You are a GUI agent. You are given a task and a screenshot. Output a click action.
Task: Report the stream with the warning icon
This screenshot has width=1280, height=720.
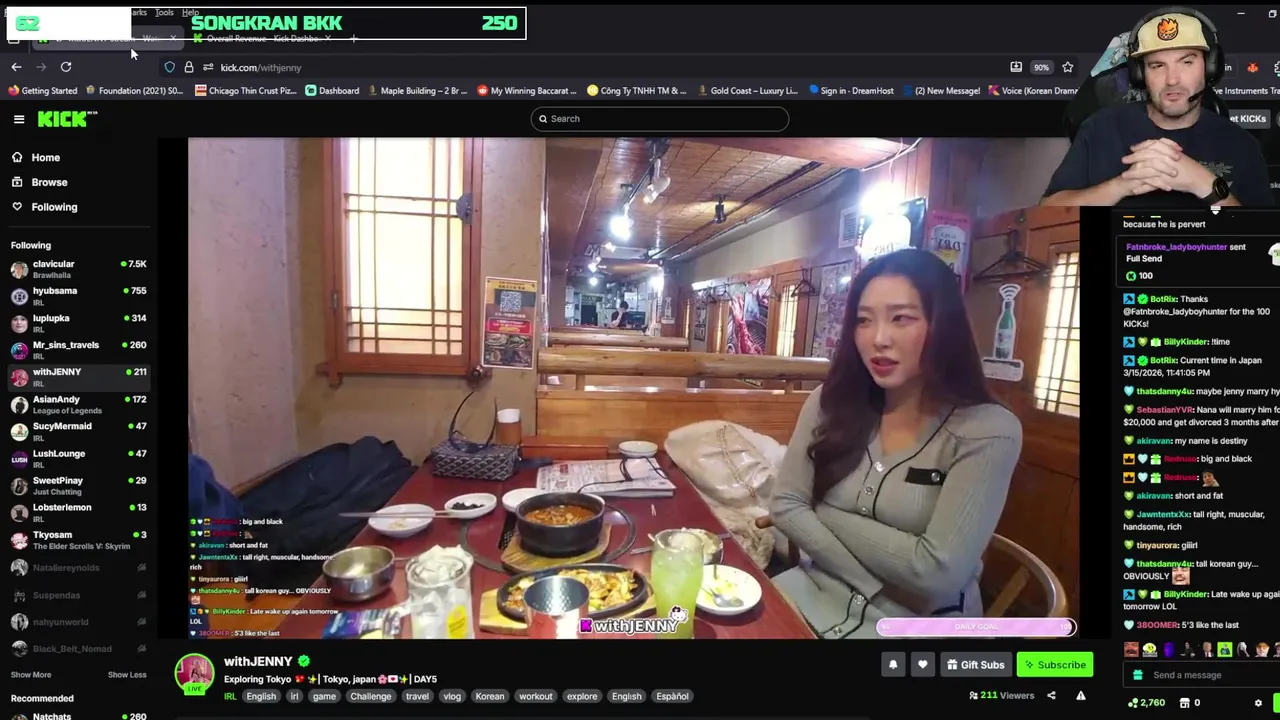[x=1080, y=696]
